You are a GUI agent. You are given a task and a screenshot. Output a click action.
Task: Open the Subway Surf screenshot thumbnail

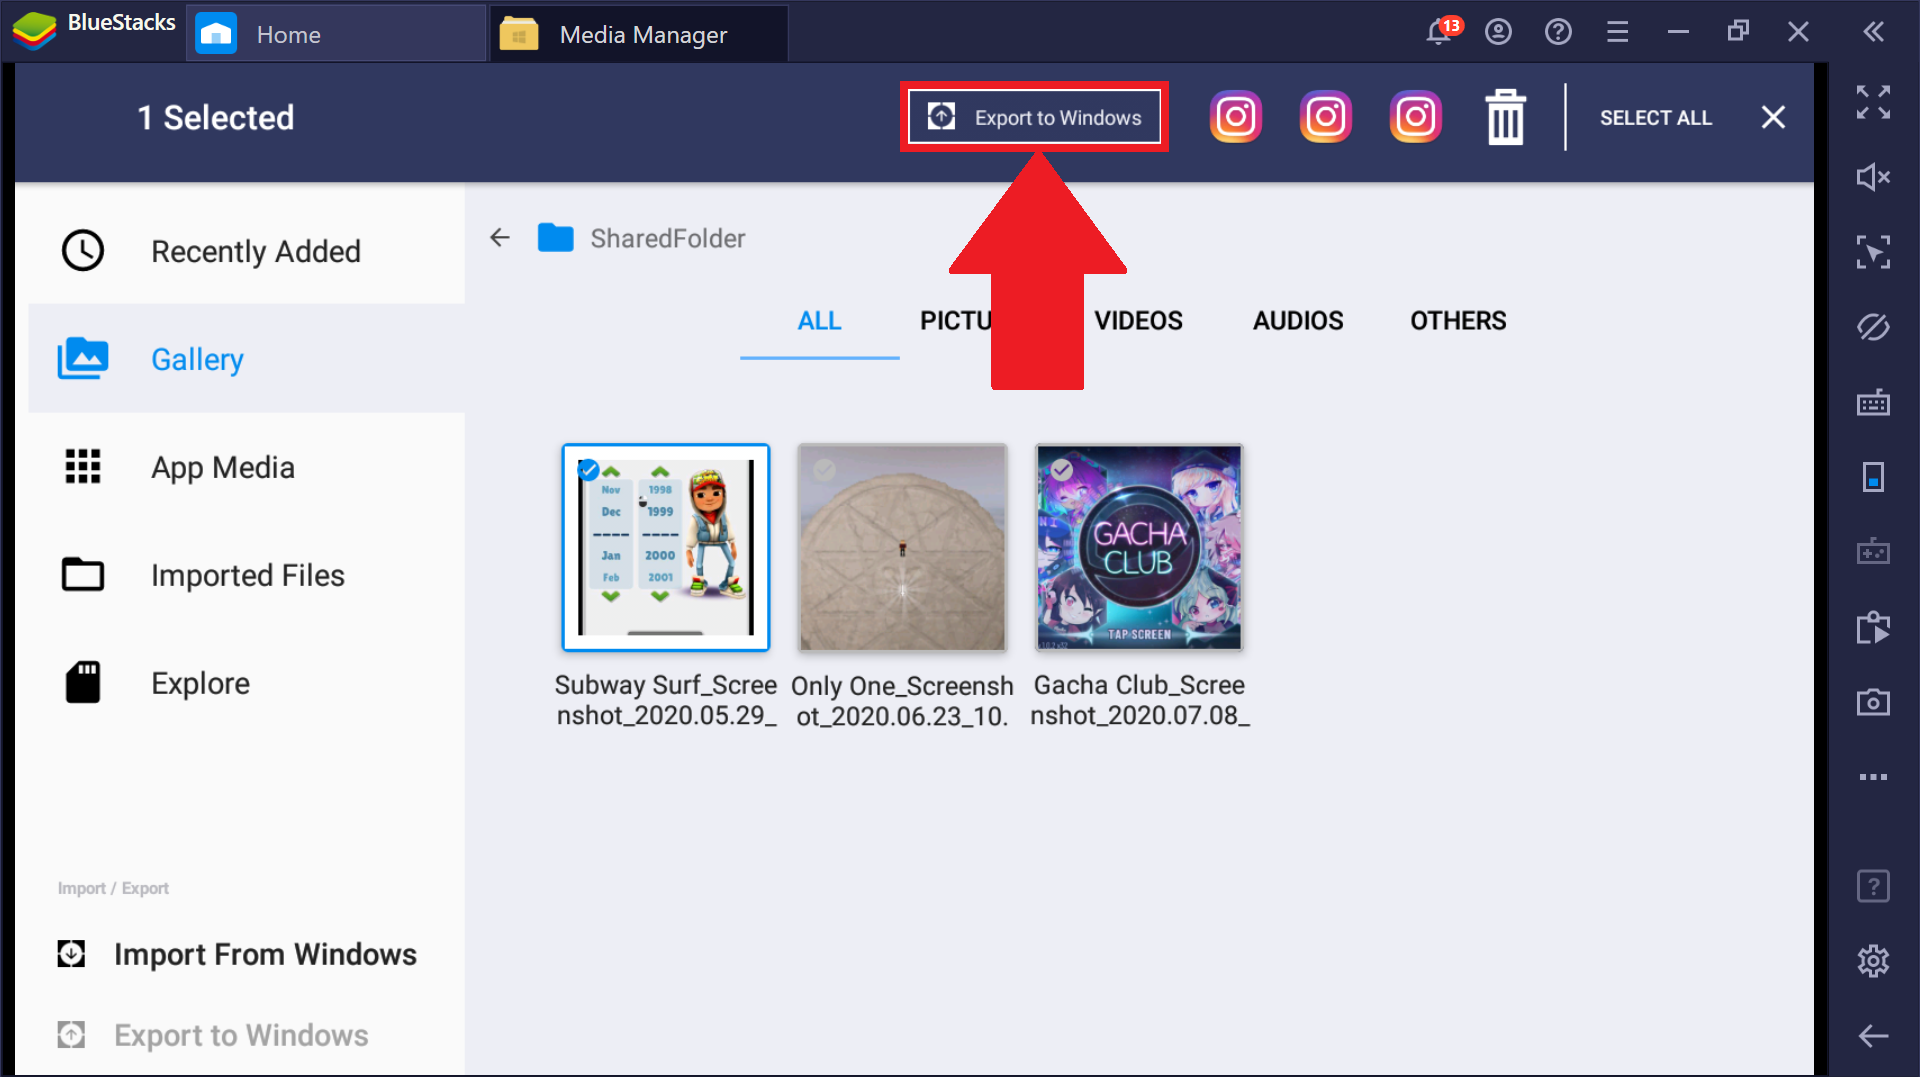click(x=666, y=547)
